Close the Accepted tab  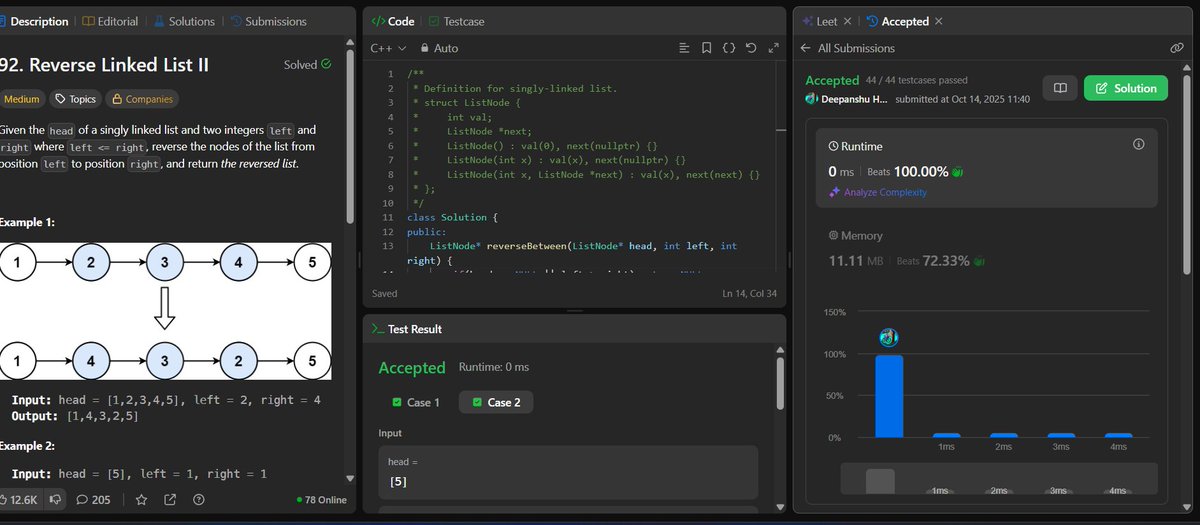tap(938, 21)
